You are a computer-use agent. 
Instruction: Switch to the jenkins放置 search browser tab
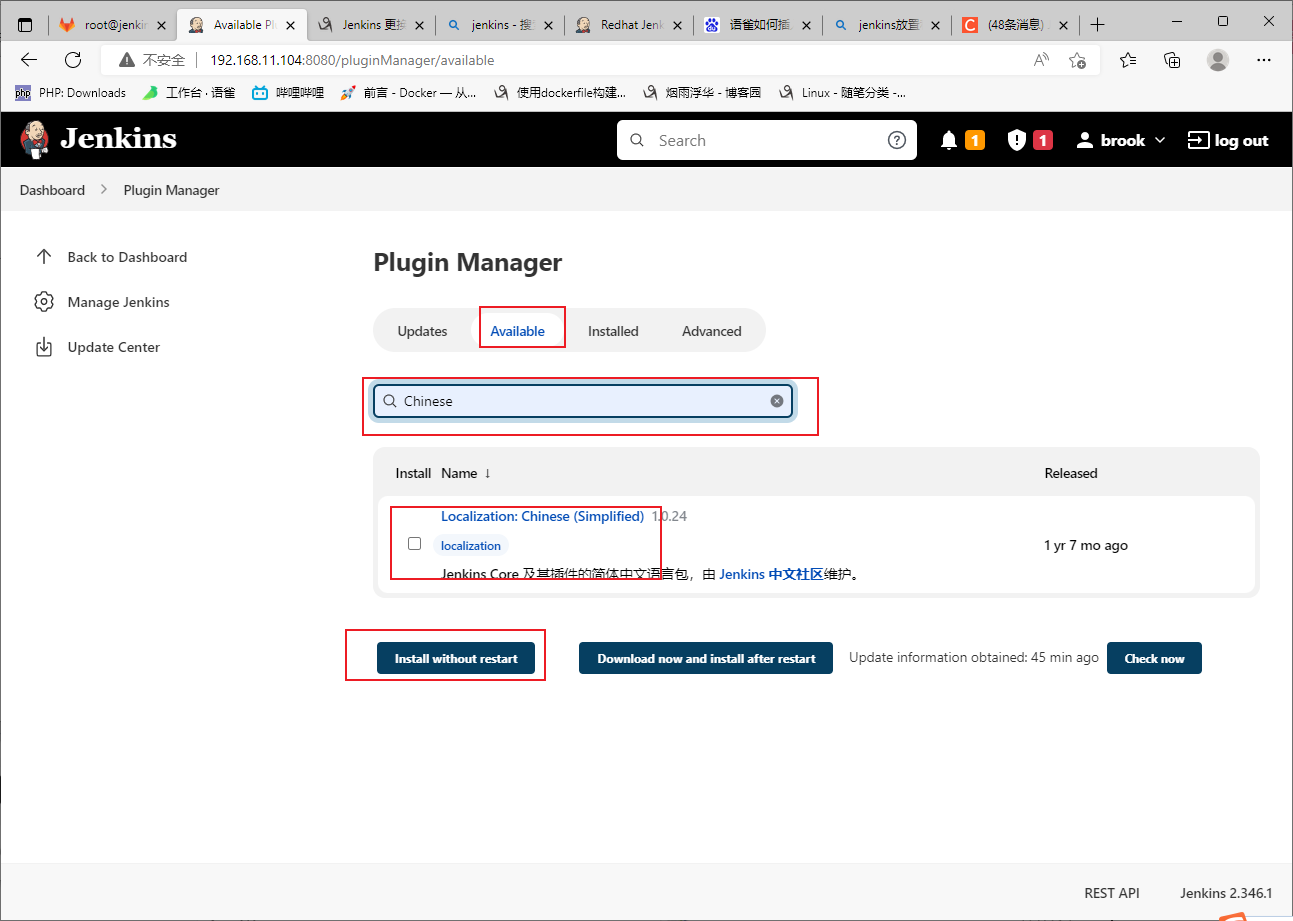pos(887,25)
